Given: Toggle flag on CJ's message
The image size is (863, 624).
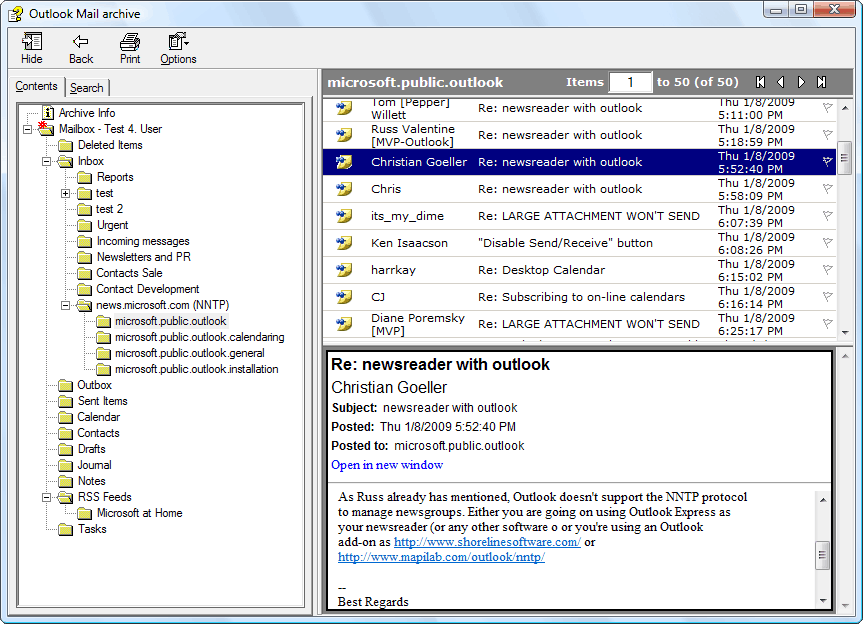Looking at the screenshot, I should (x=827, y=296).
